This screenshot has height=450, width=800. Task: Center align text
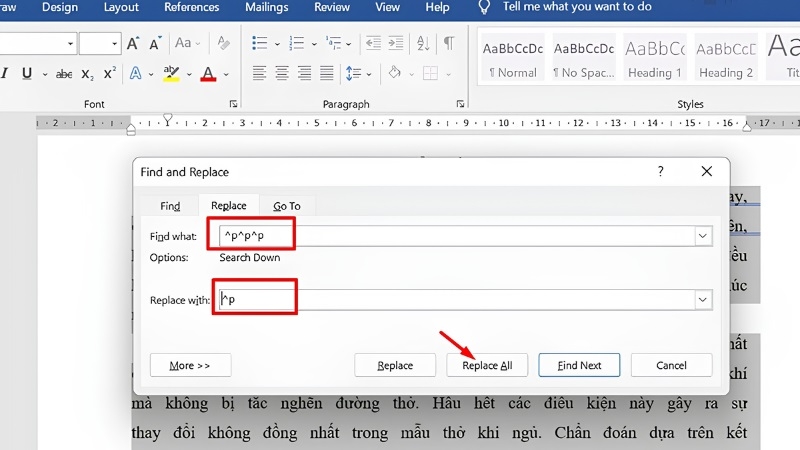click(282, 73)
